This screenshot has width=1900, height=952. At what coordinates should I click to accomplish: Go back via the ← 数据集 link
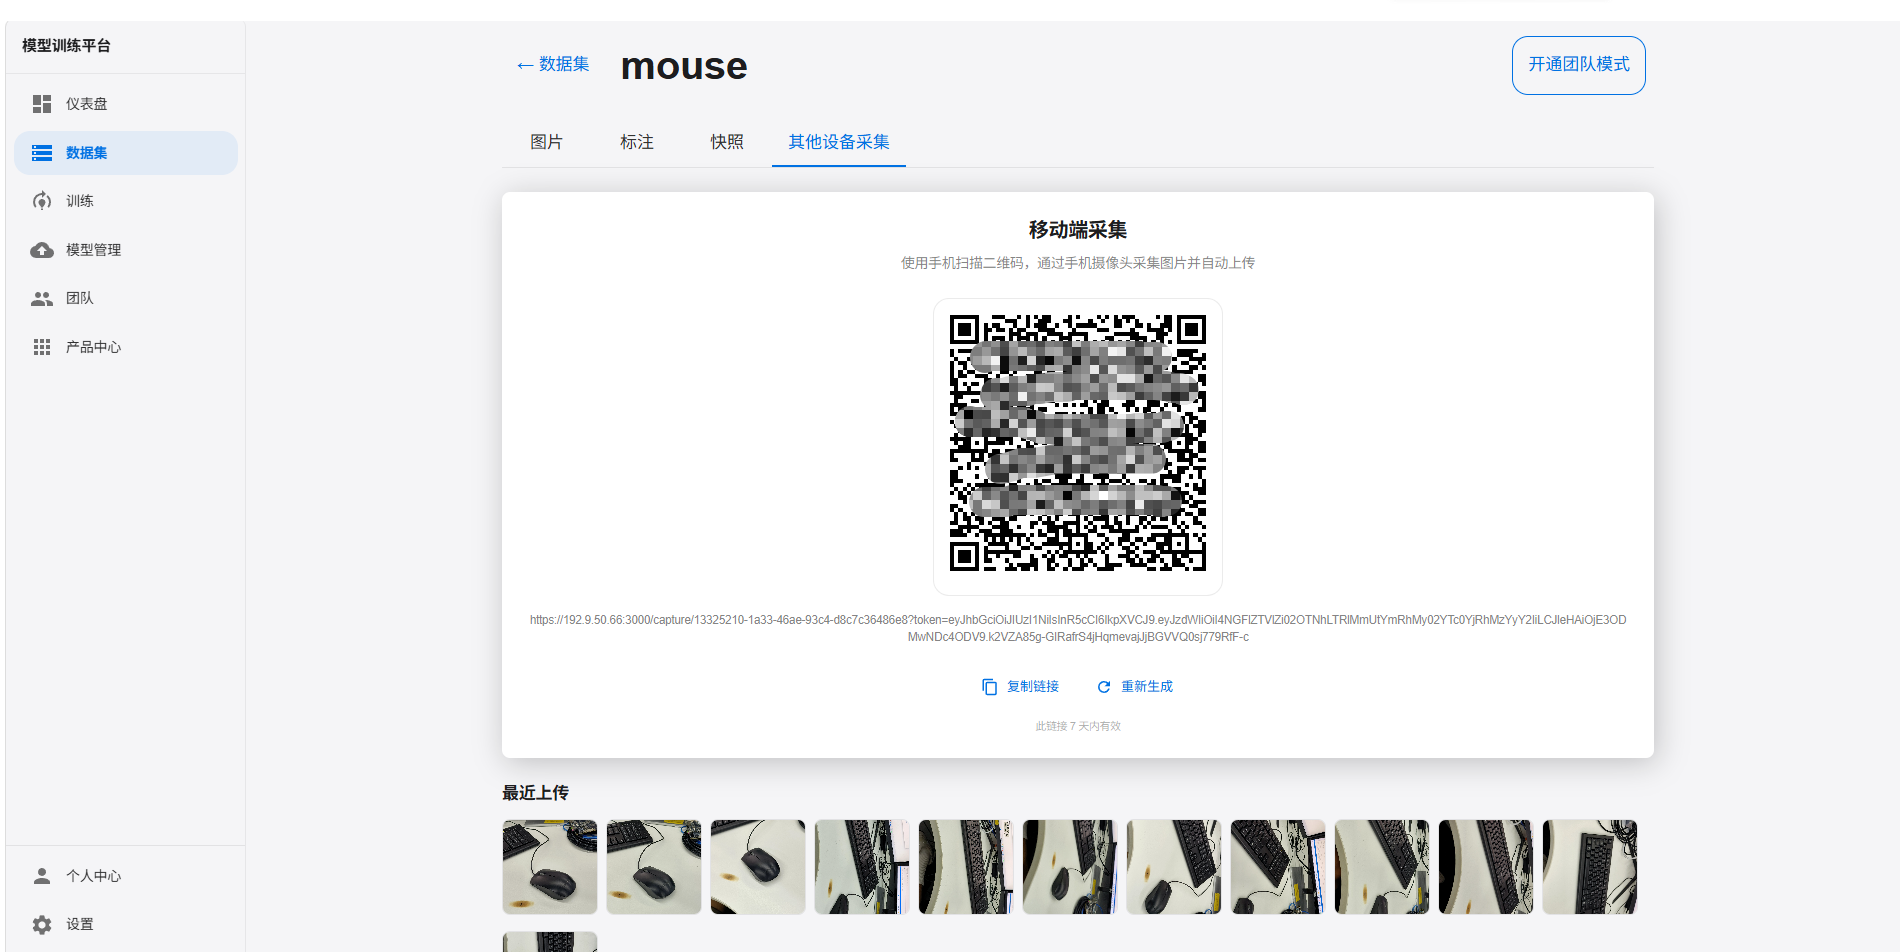552,64
